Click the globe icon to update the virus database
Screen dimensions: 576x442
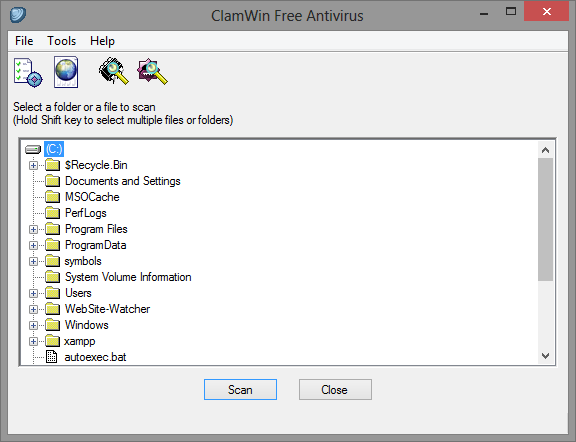click(66, 72)
